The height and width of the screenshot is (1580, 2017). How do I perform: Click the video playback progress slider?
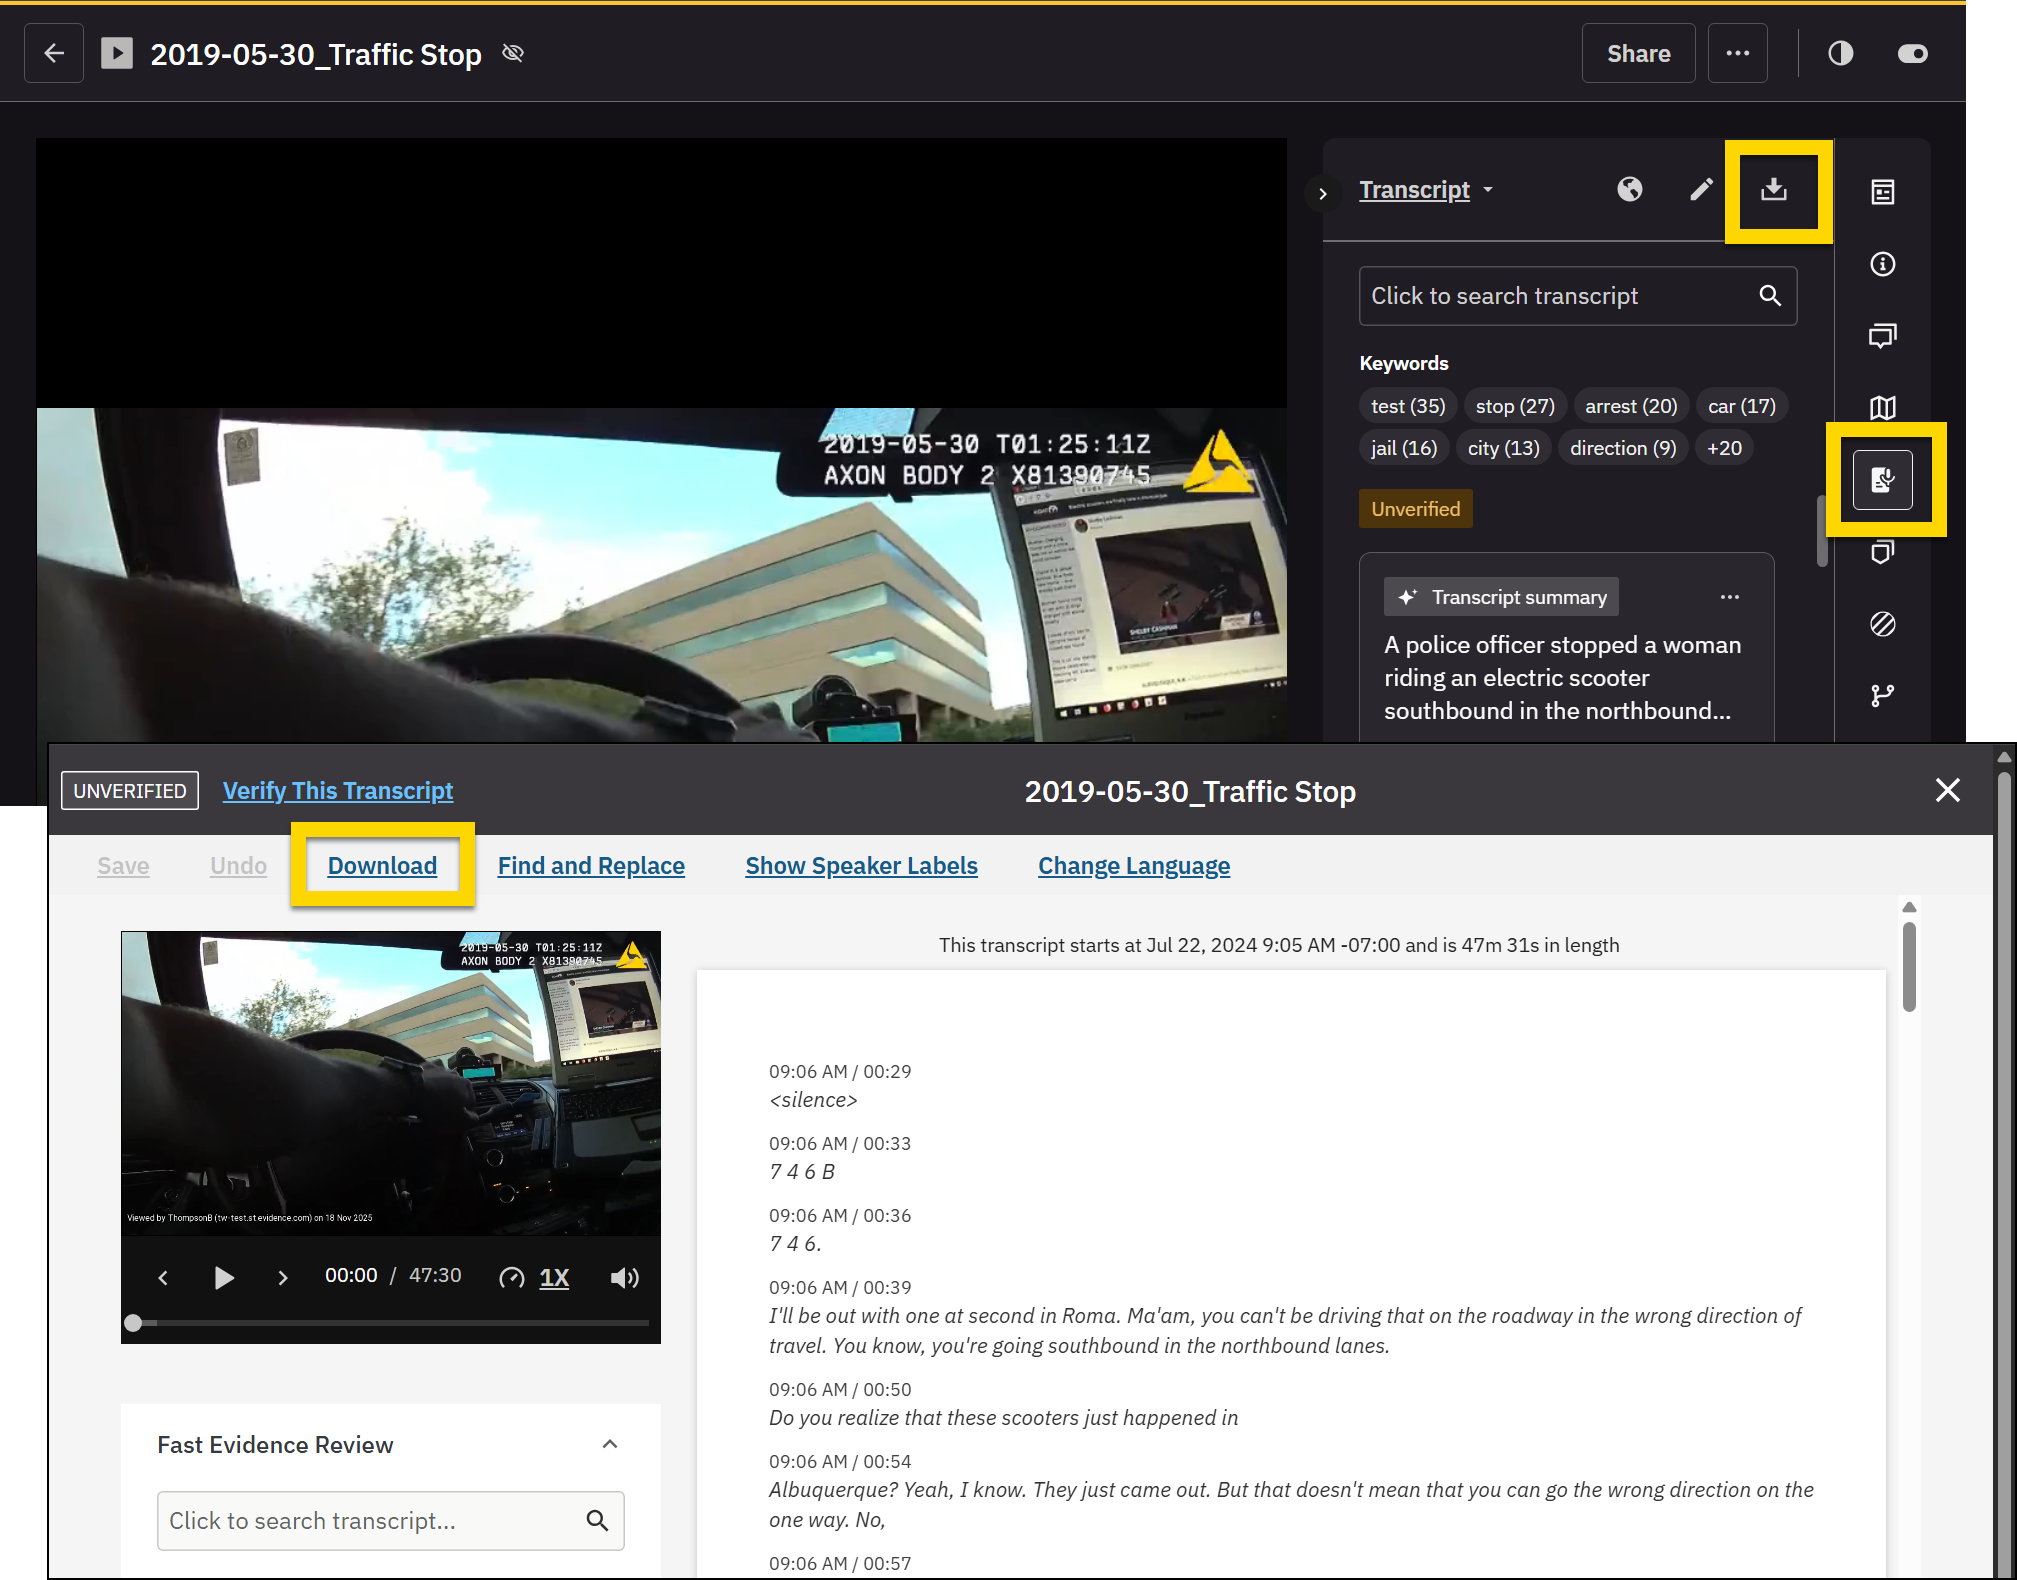click(390, 1323)
